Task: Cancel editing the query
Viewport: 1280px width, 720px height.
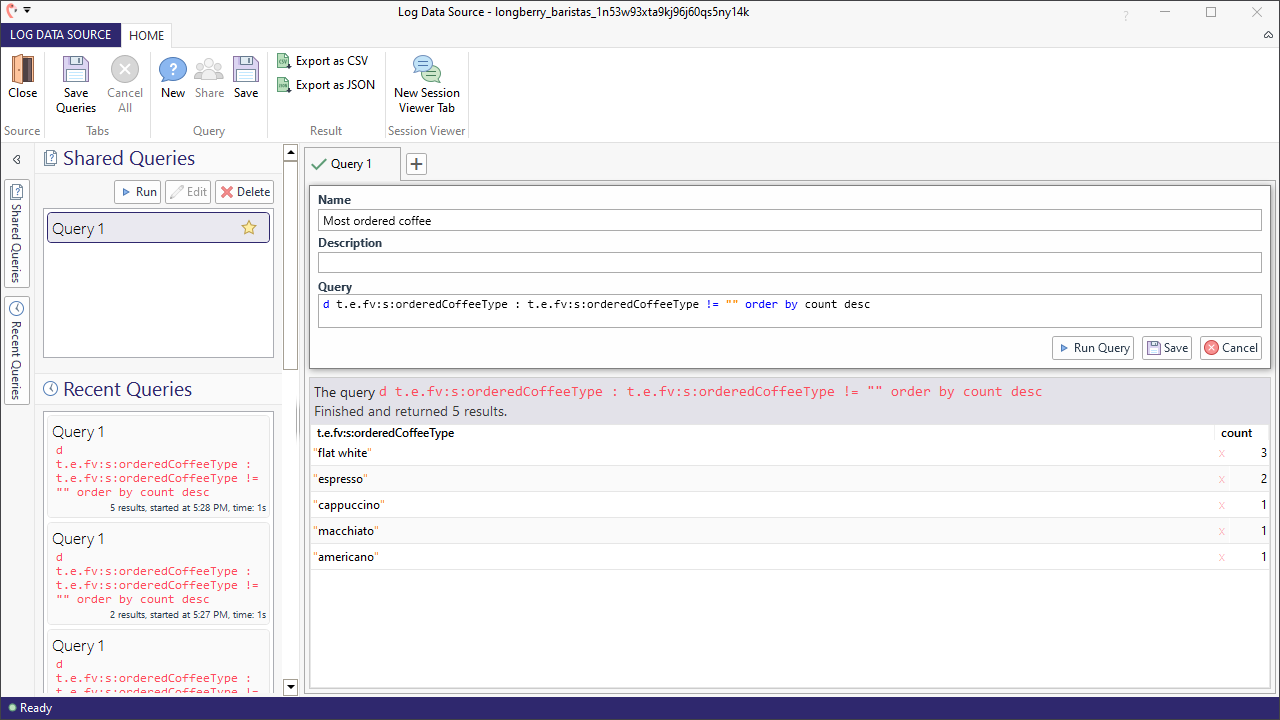Action: [x=1230, y=348]
